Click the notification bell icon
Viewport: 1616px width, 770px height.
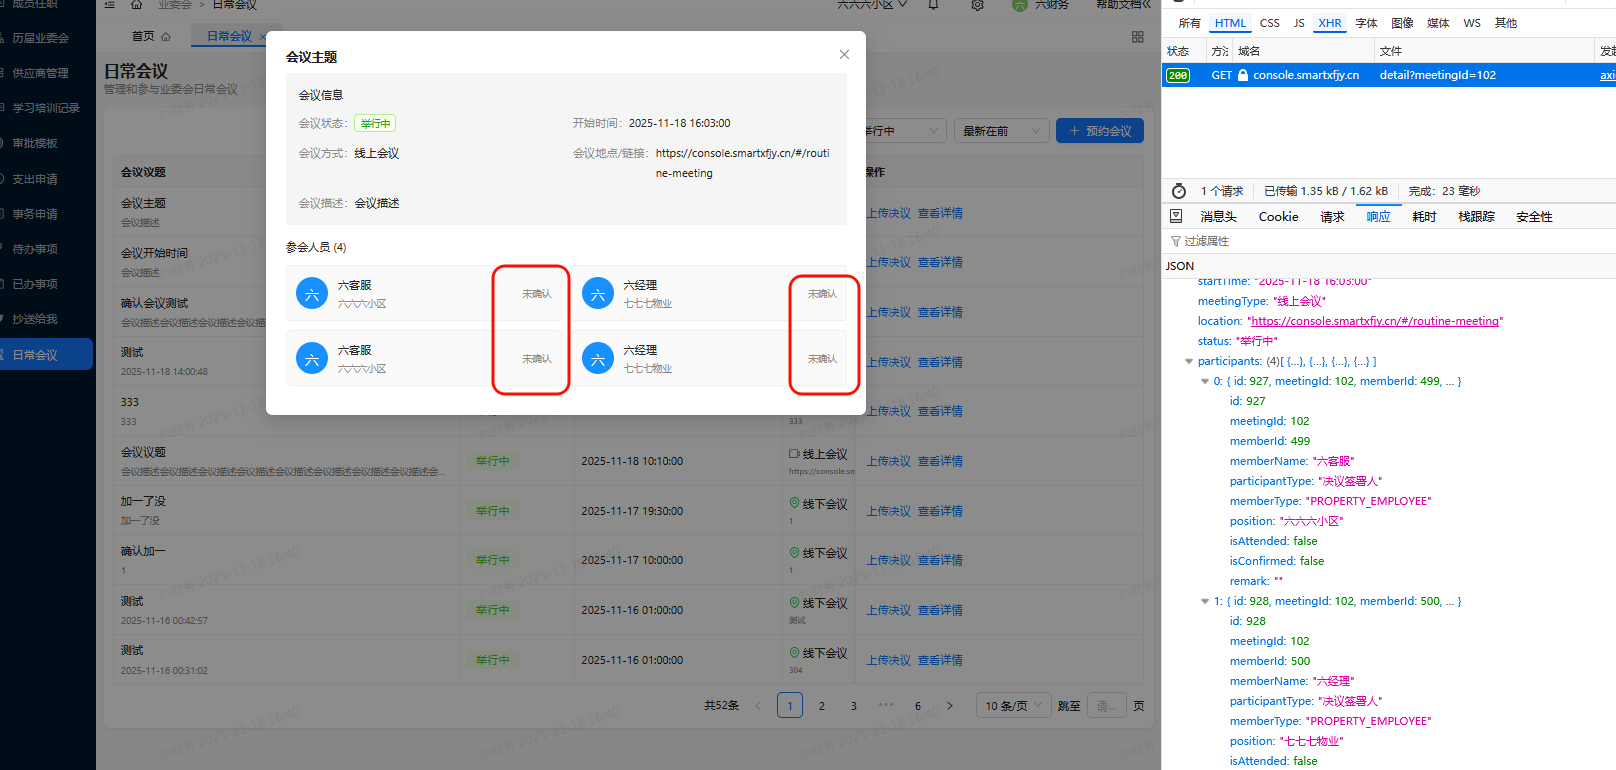(933, 5)
